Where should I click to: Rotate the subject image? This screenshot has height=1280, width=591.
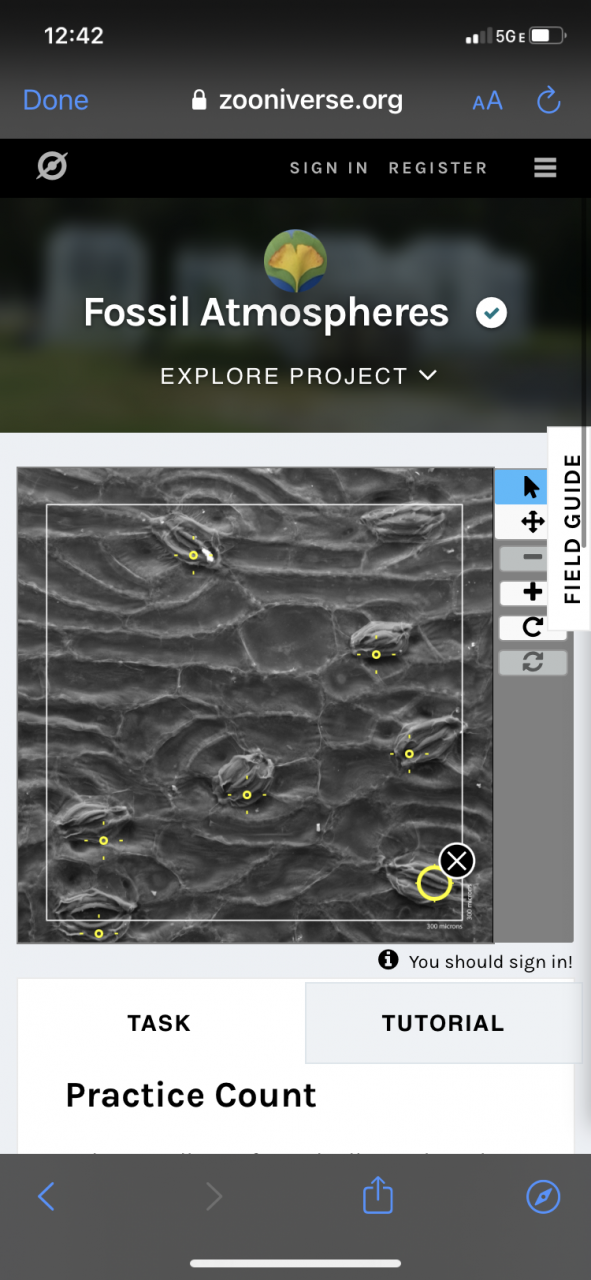(532, 627)
